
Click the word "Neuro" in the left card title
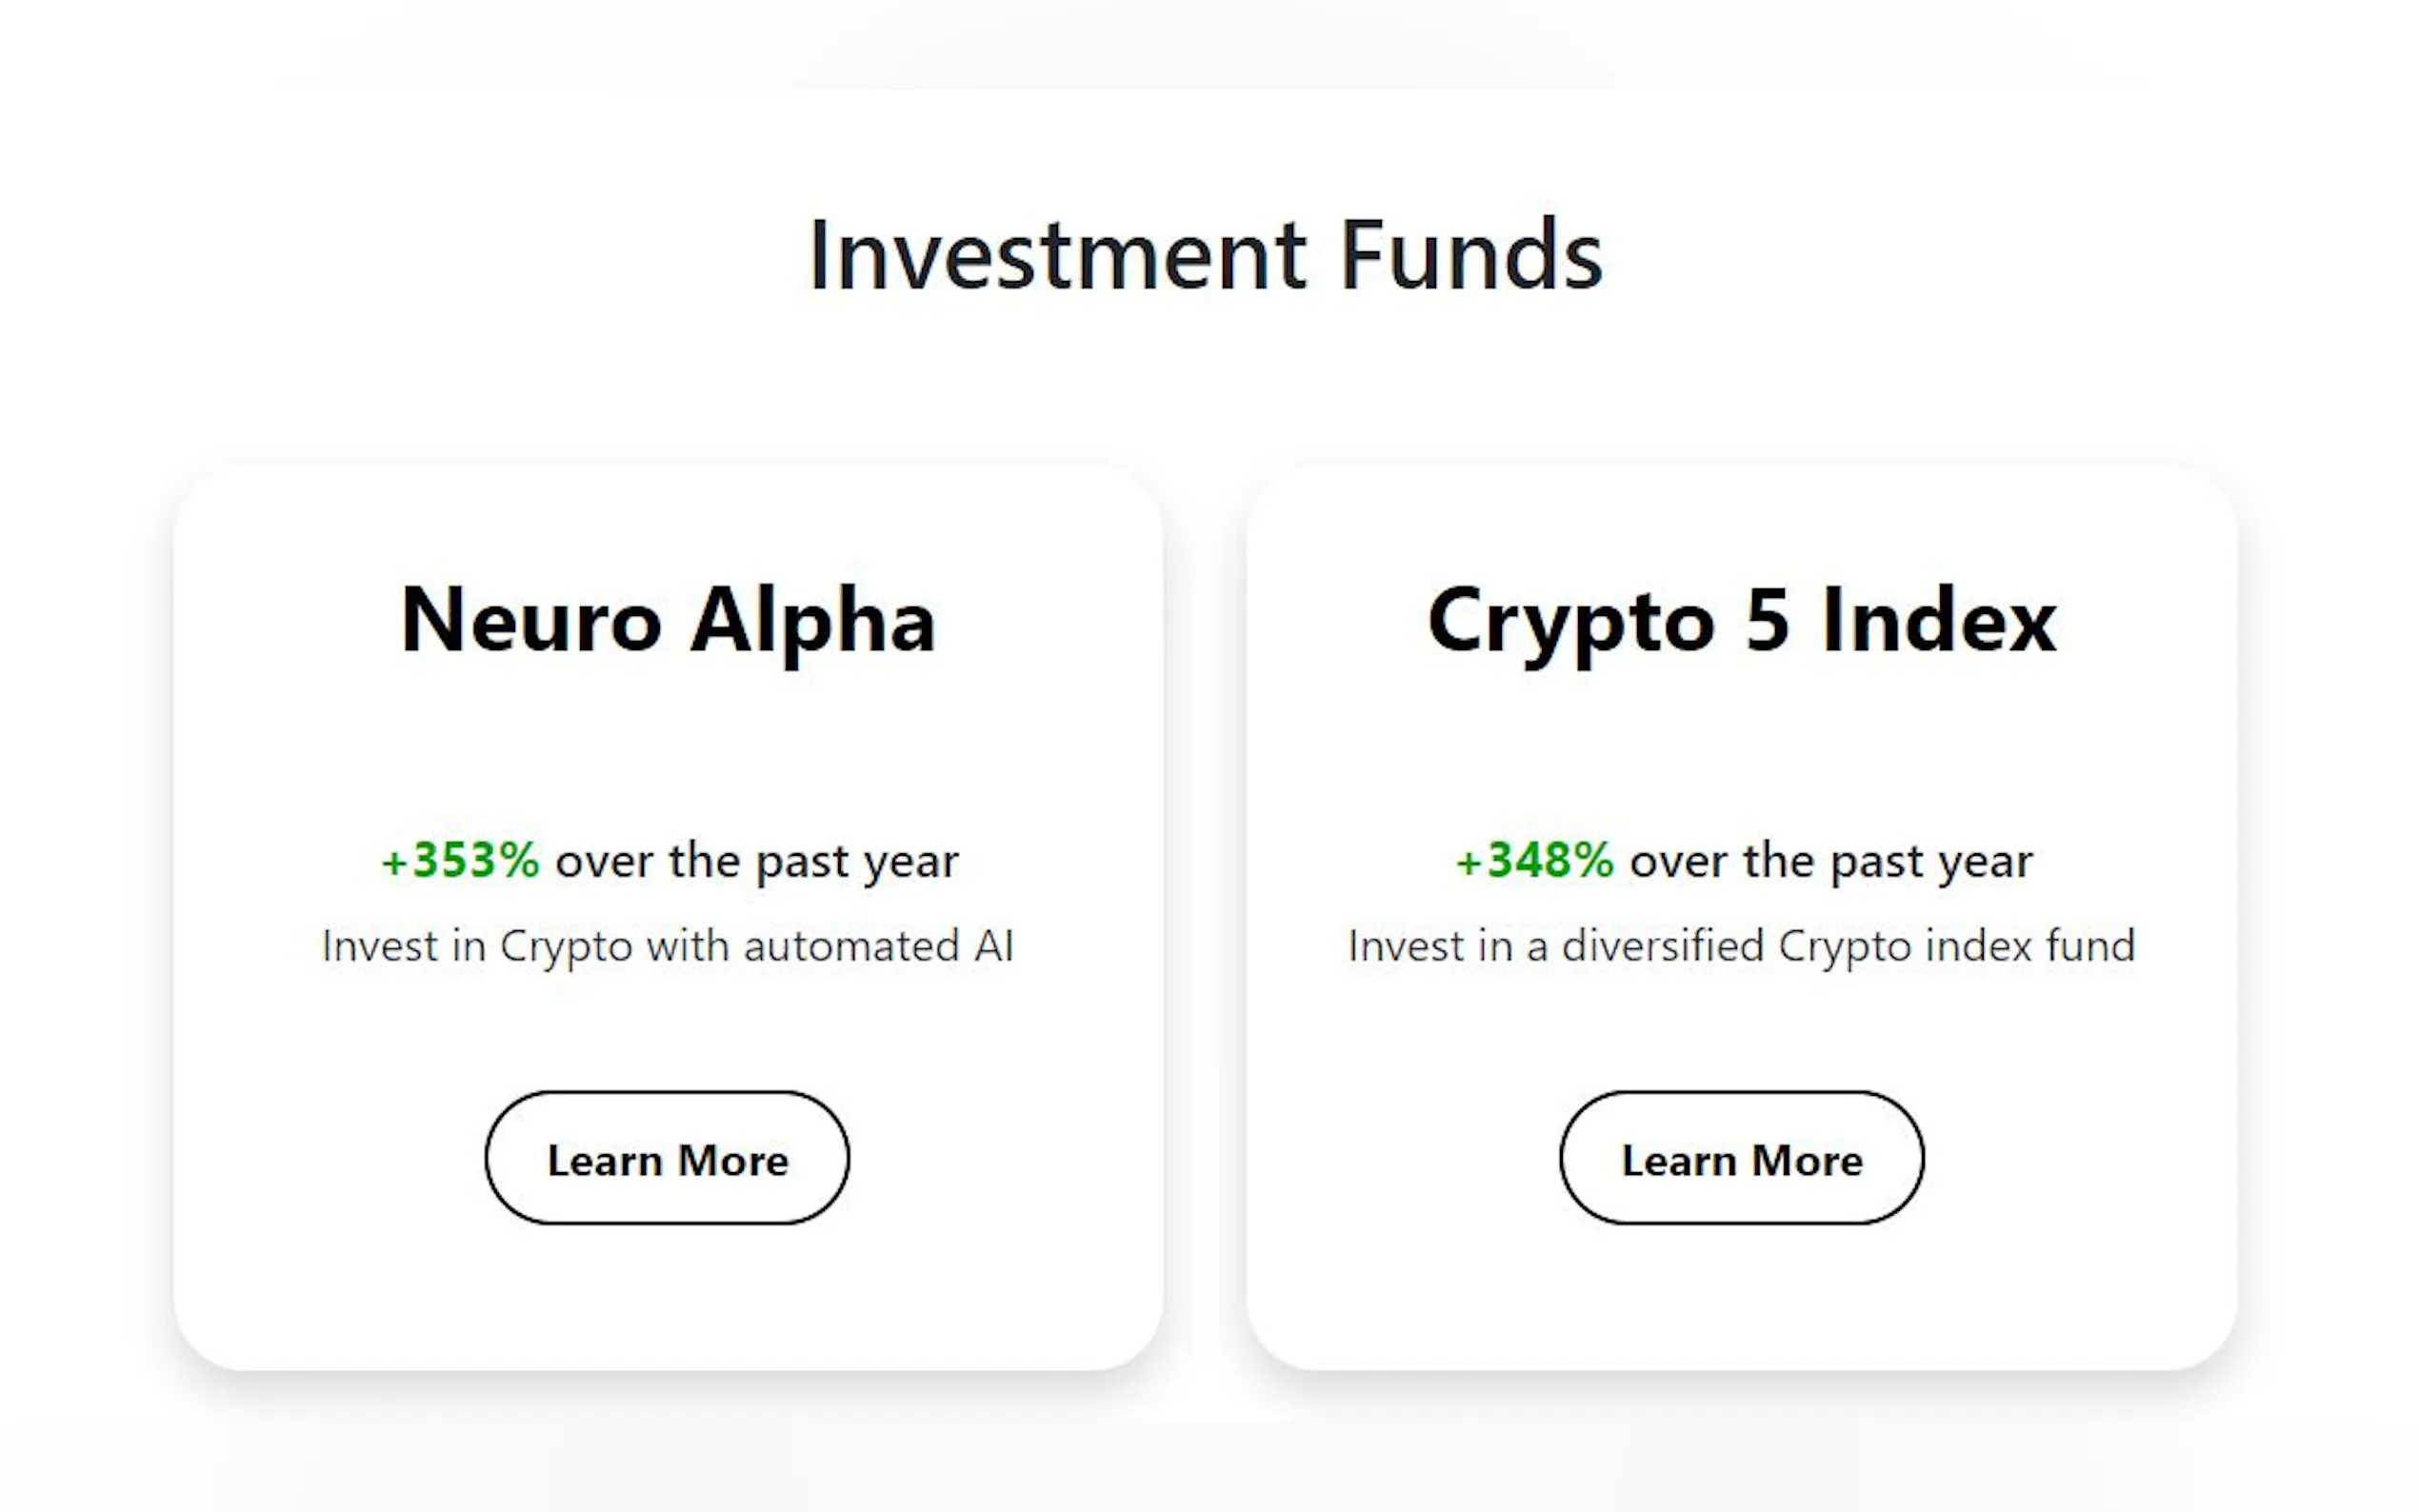coord(531,621)
